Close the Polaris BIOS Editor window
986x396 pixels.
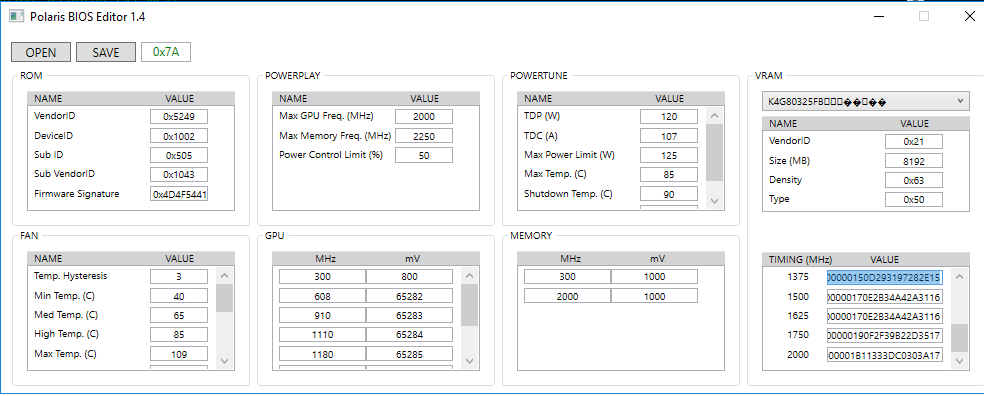tap(969, 16)
